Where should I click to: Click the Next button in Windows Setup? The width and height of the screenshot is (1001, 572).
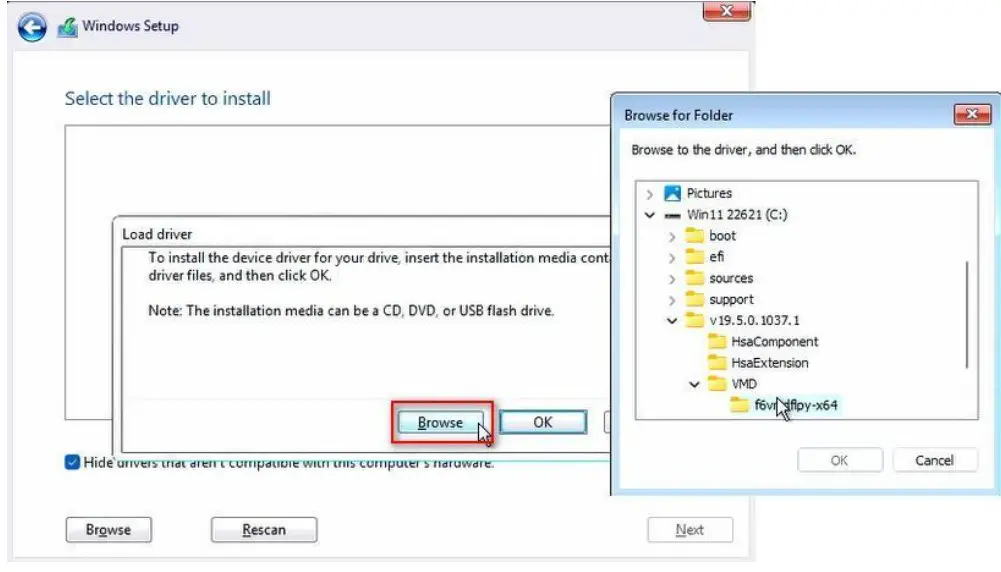pyautogui.click(x=689, y=530)
